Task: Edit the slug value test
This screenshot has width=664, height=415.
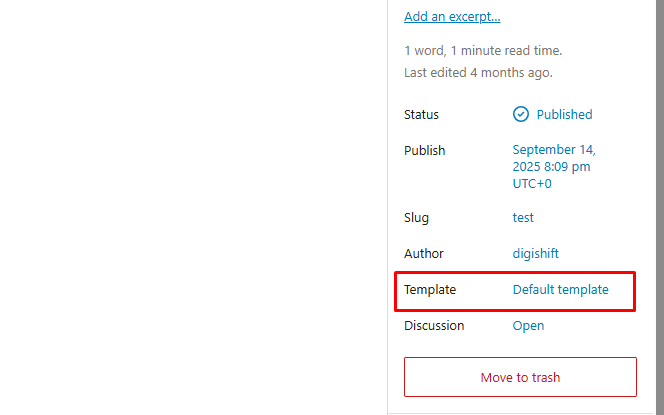Action: (x=523, y=218)
